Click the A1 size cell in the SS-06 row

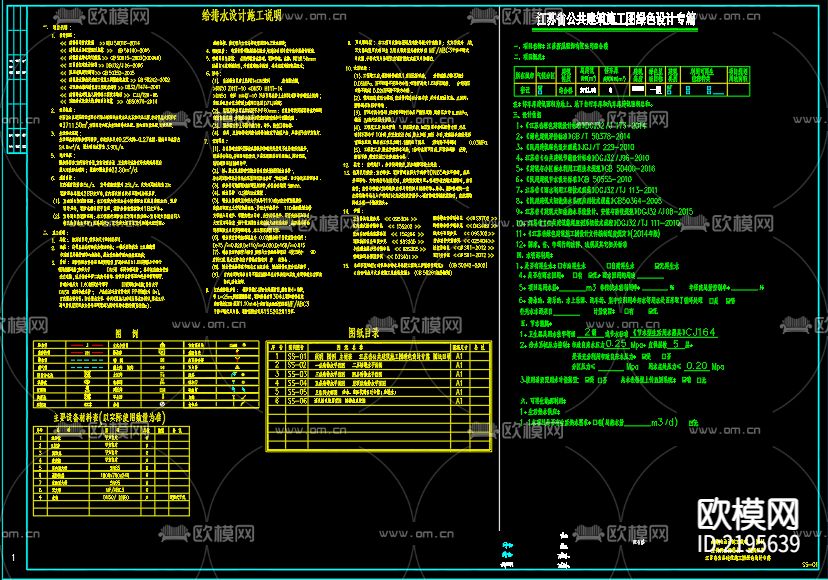tap(459, 401)
